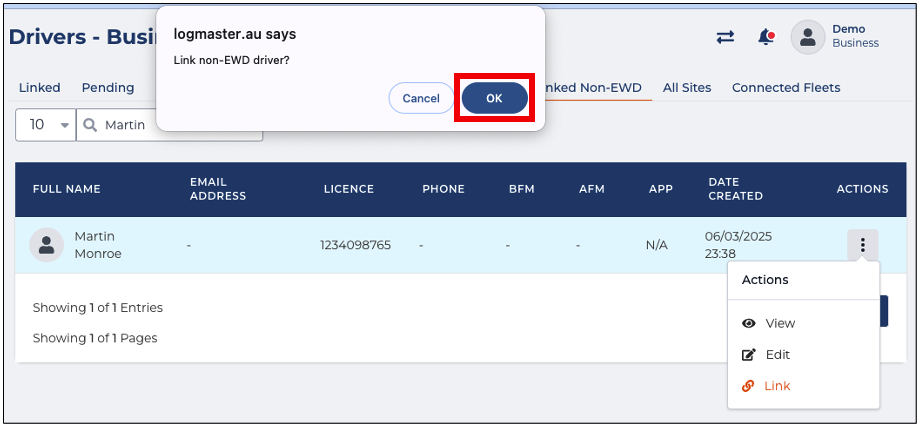Open the Demo Business user avatar
The width and height of the screenshot is (919, 427).
coord(808,37)
